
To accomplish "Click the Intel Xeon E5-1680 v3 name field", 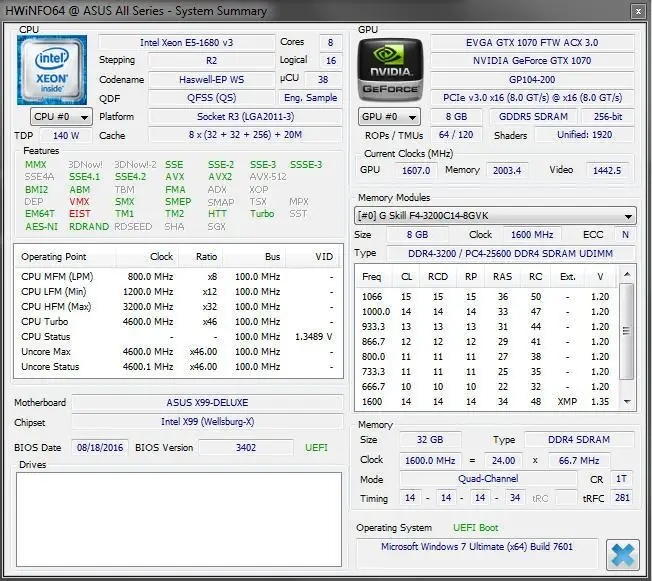I will point(187,42).
